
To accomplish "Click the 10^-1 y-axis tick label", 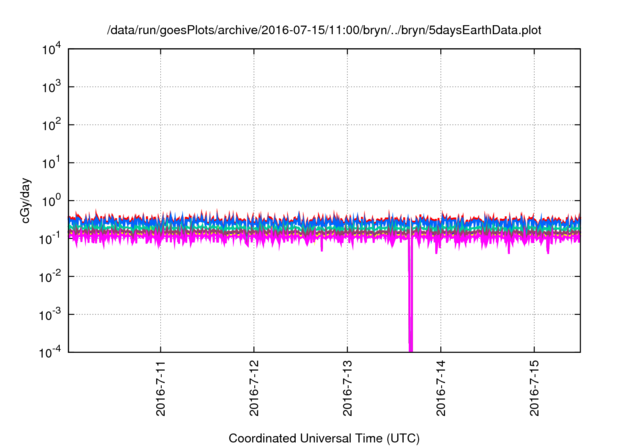I will click(x=50, y=239).
